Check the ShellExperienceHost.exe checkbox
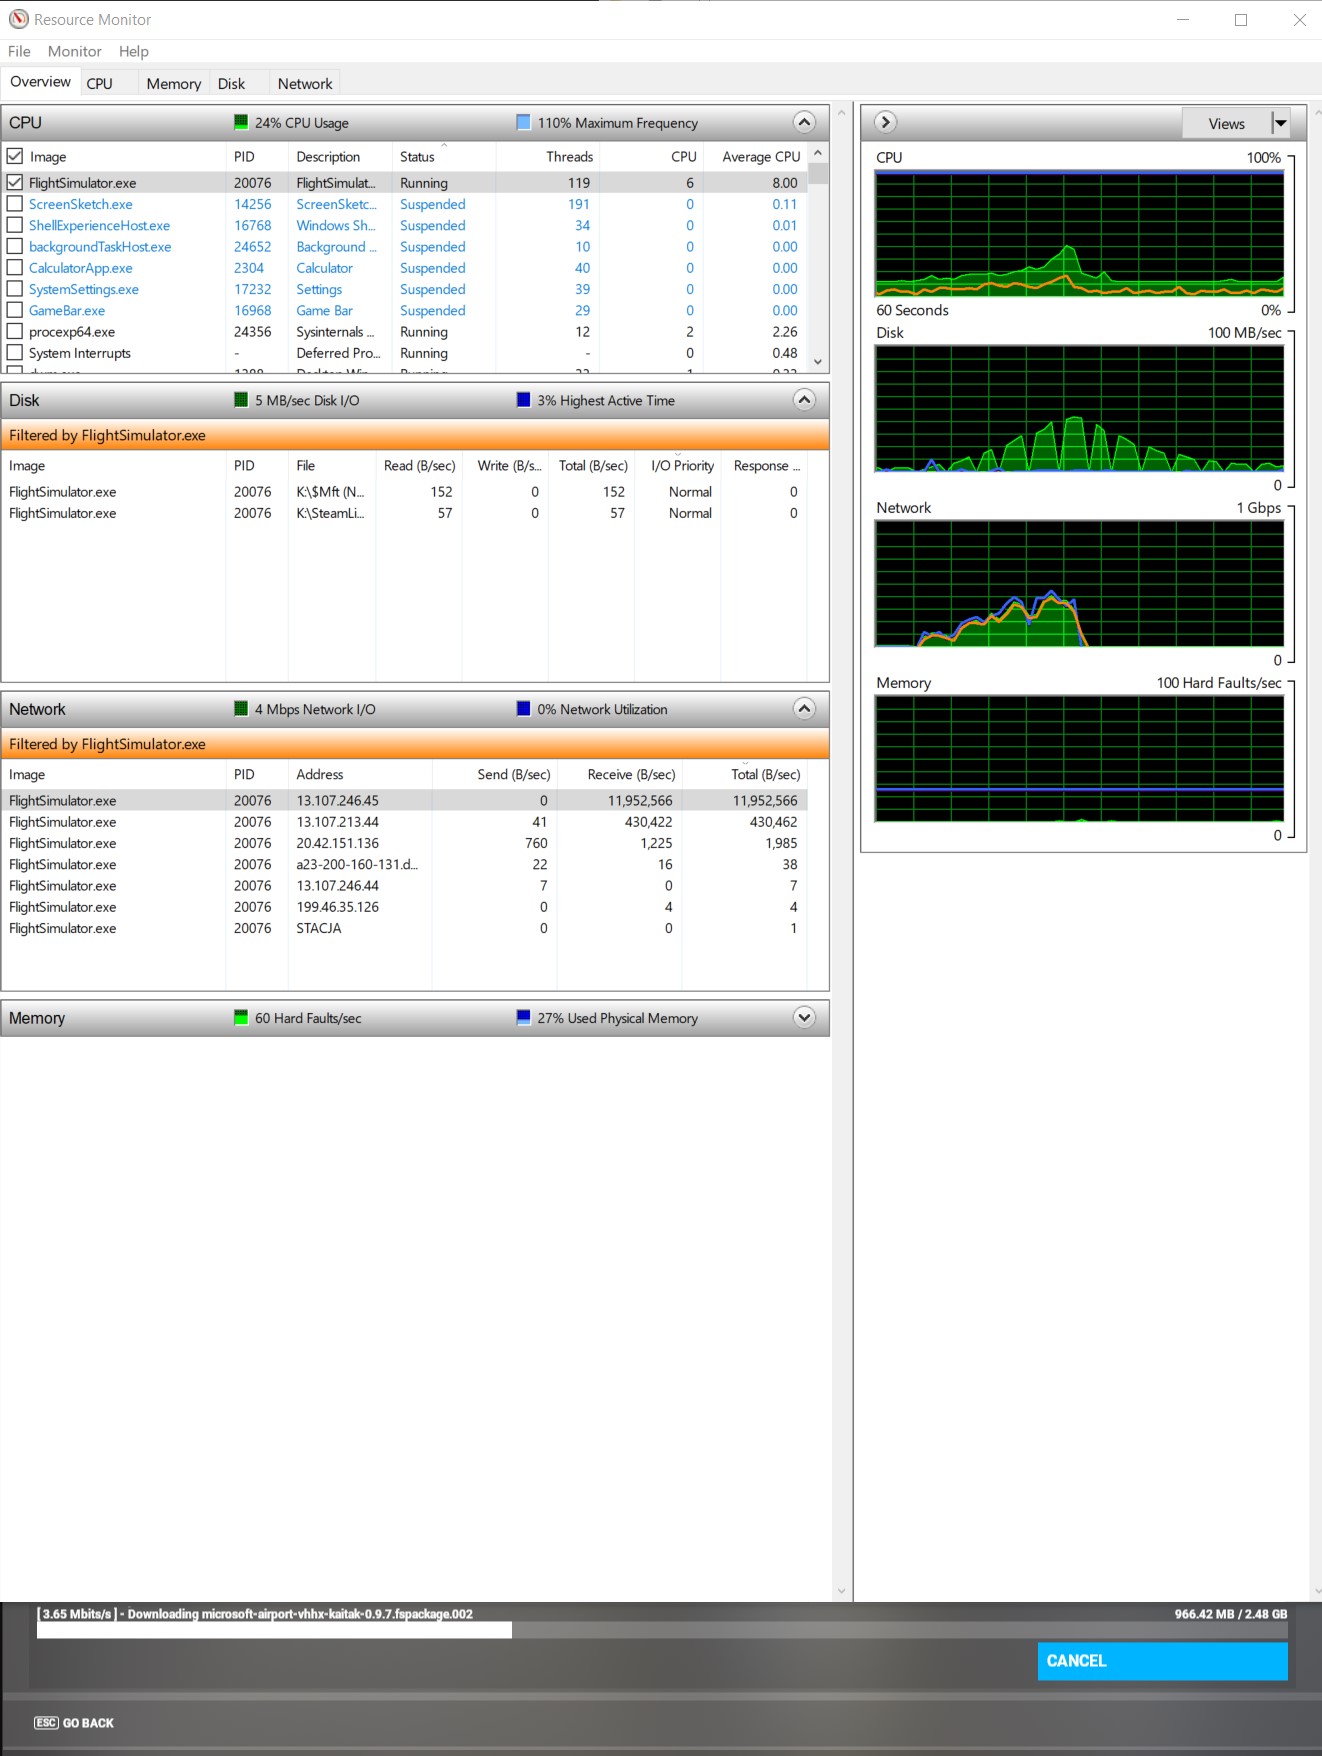The image size is (1322, 1756). [x=15, y=225]
